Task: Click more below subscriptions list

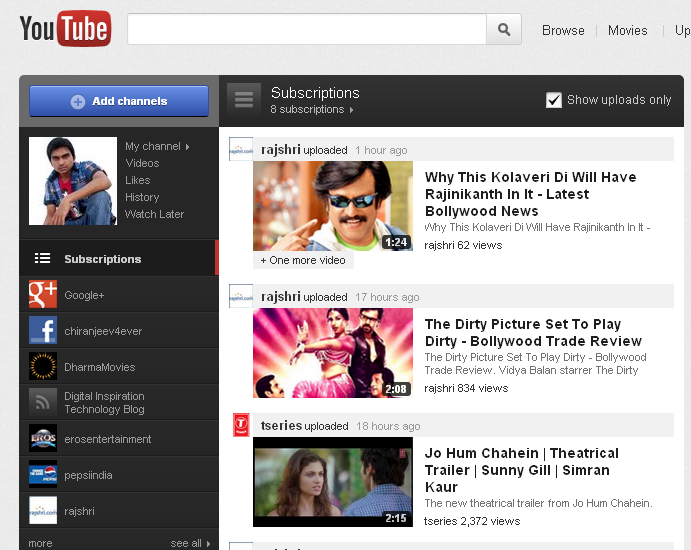Action: pos(40,543)
